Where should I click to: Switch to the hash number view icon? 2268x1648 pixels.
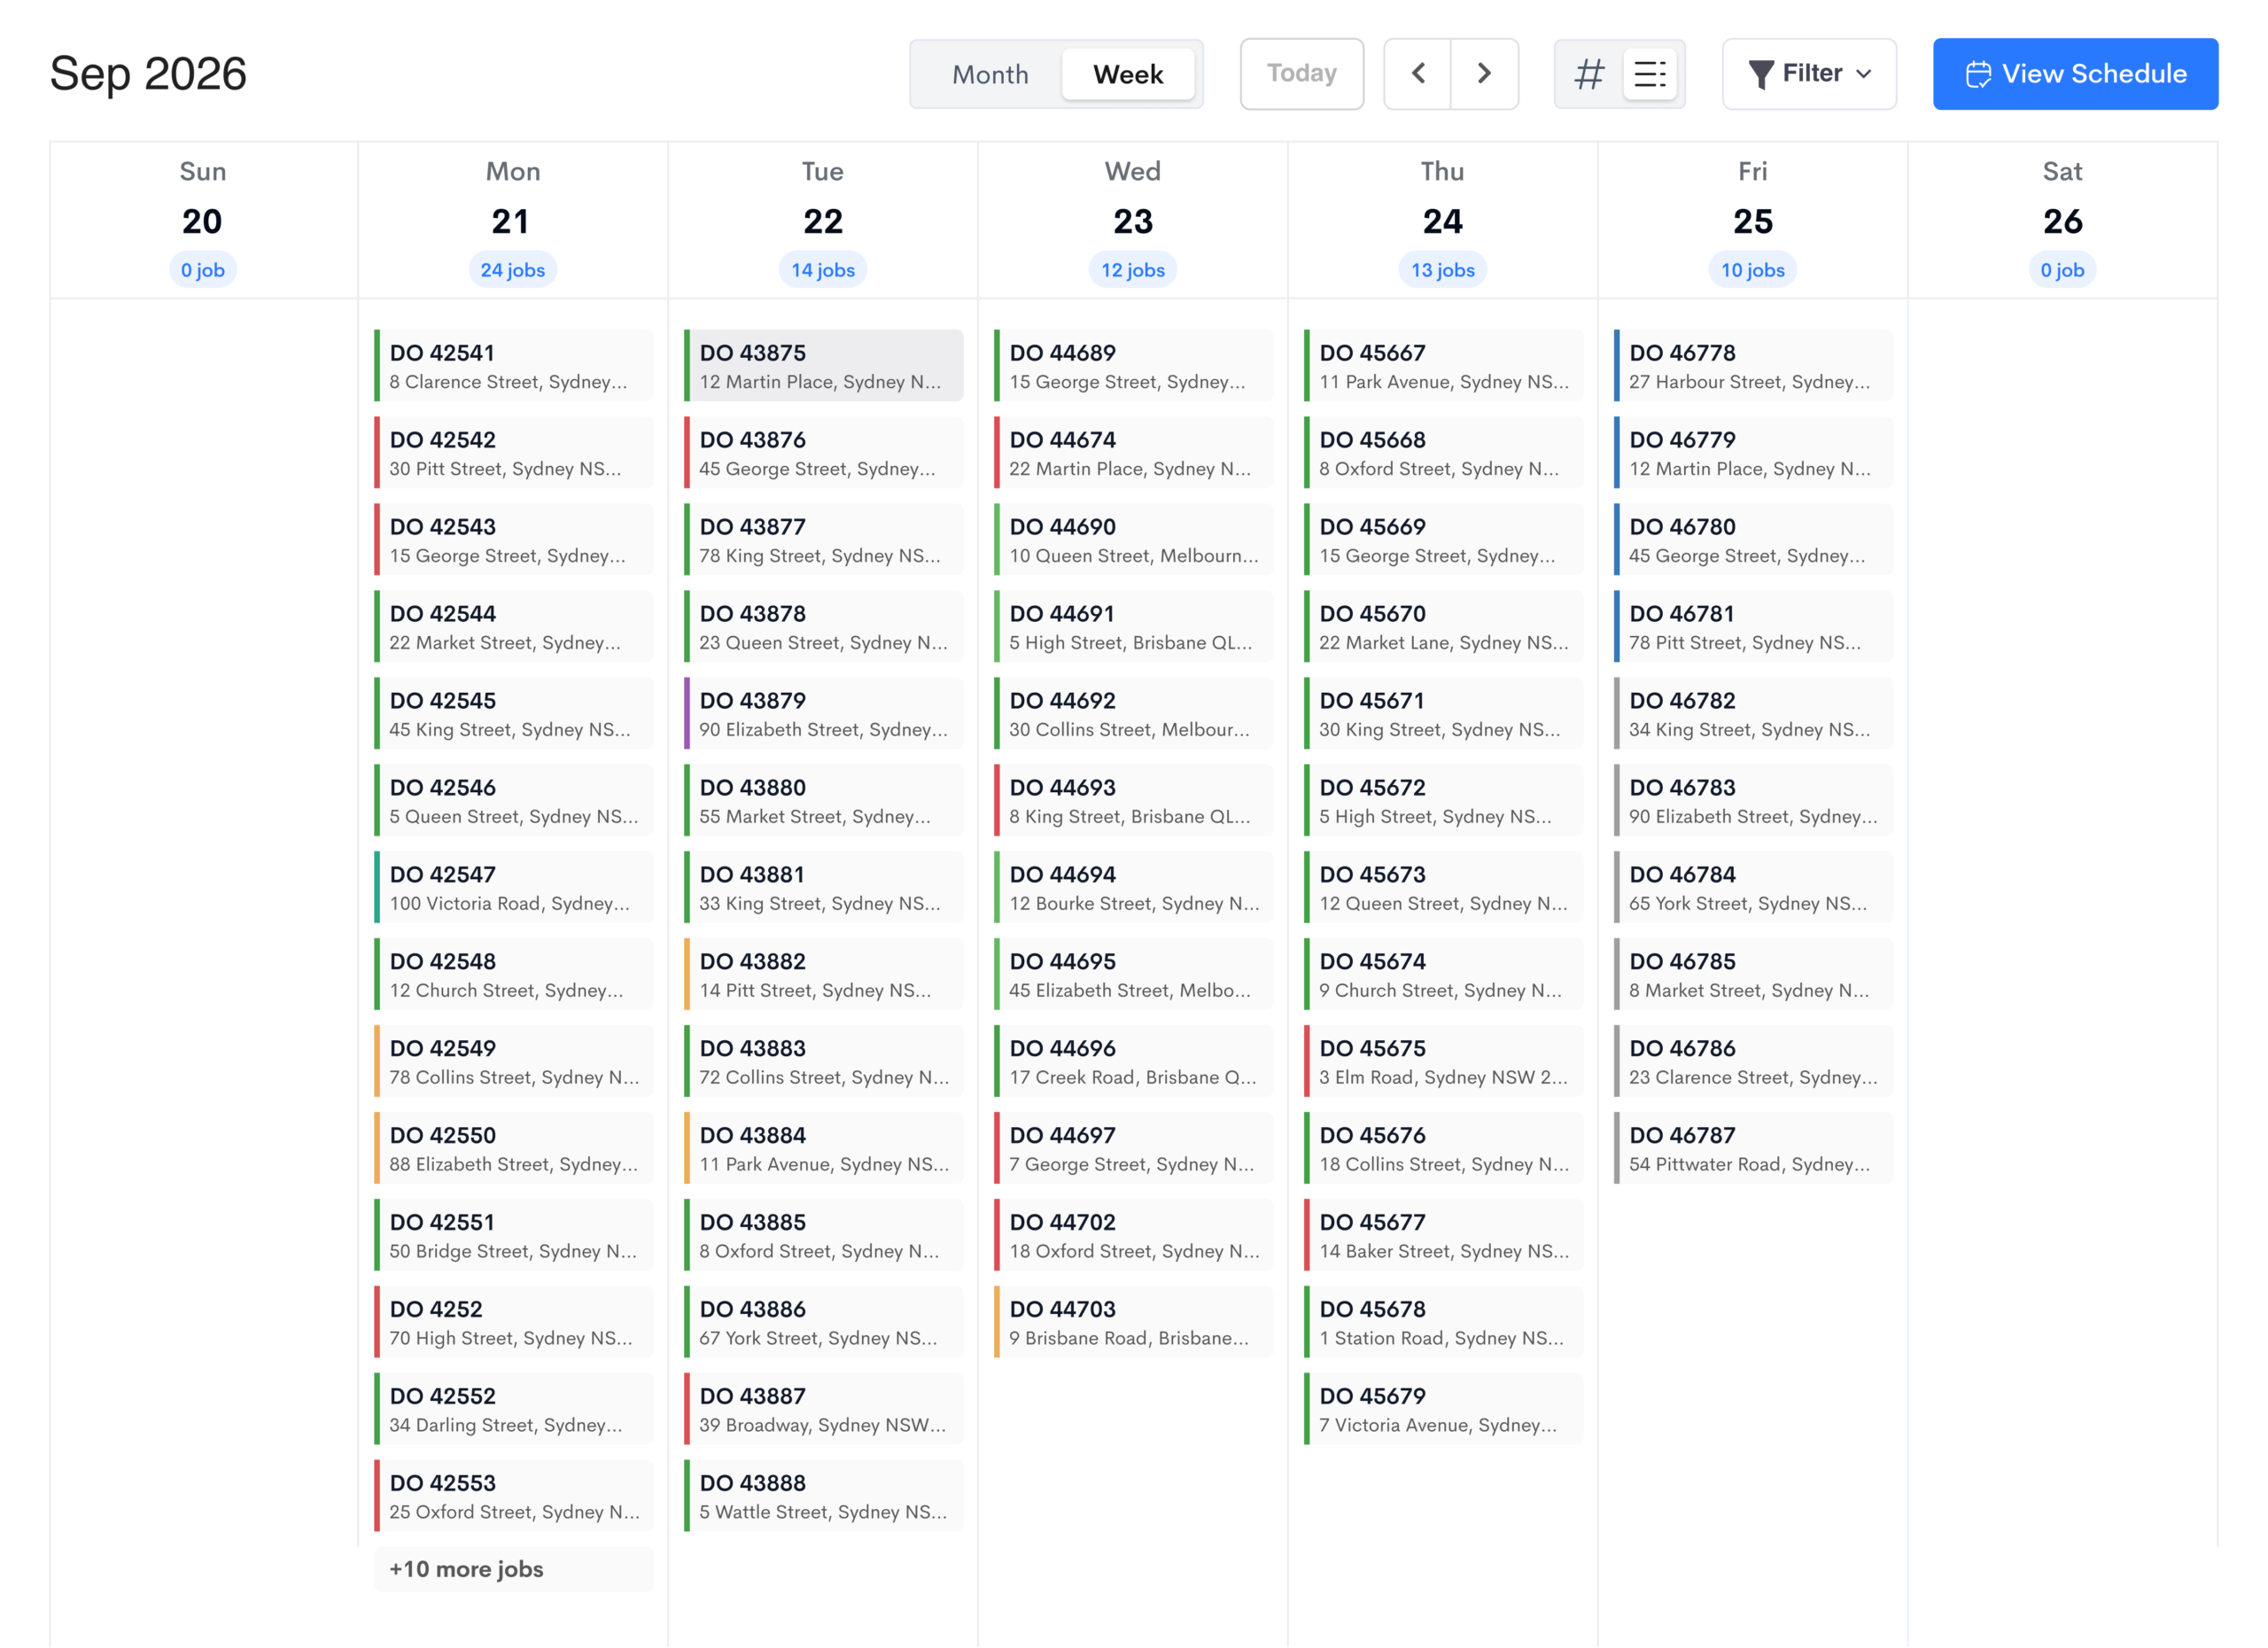(x=1589, y=73)
